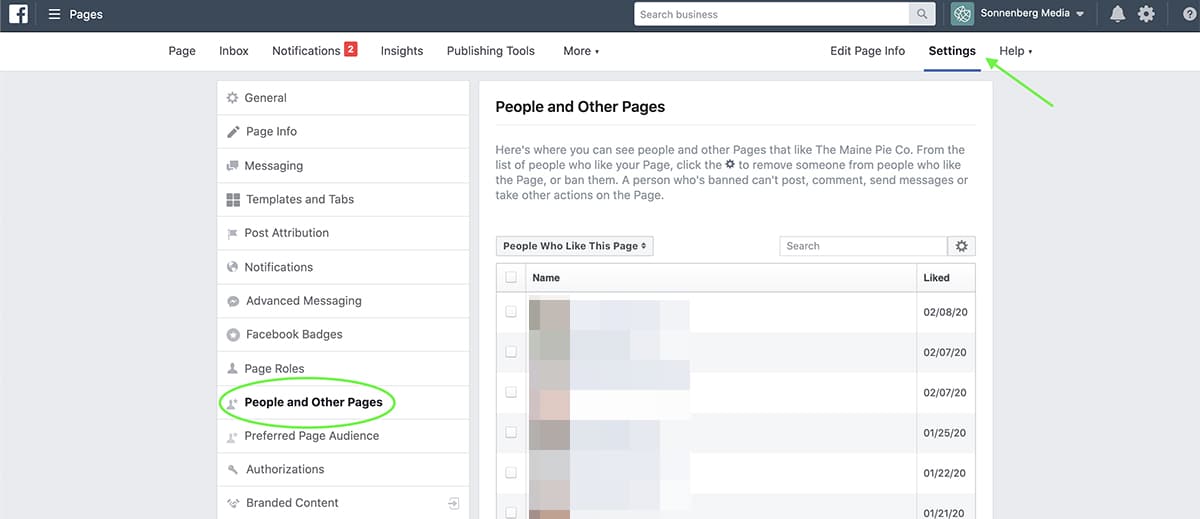The width and height of the screenshot is (1200, 519).
Task: Click the 02/08/20 liked date cell
Action: [945, 312]
